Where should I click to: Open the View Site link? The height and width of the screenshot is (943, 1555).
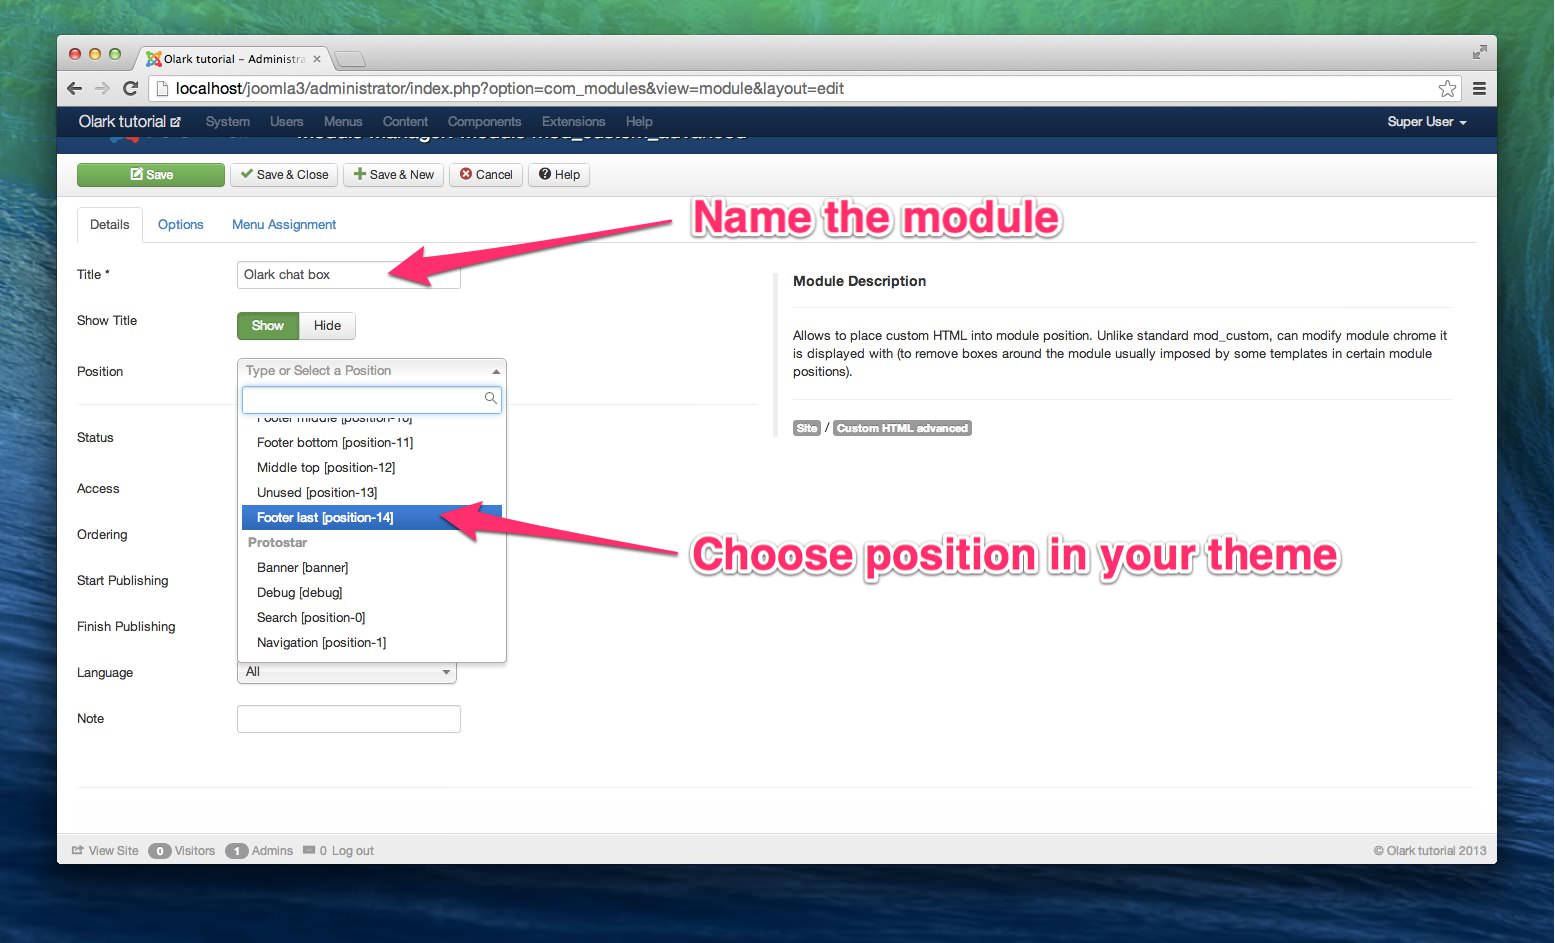(105, 851)
